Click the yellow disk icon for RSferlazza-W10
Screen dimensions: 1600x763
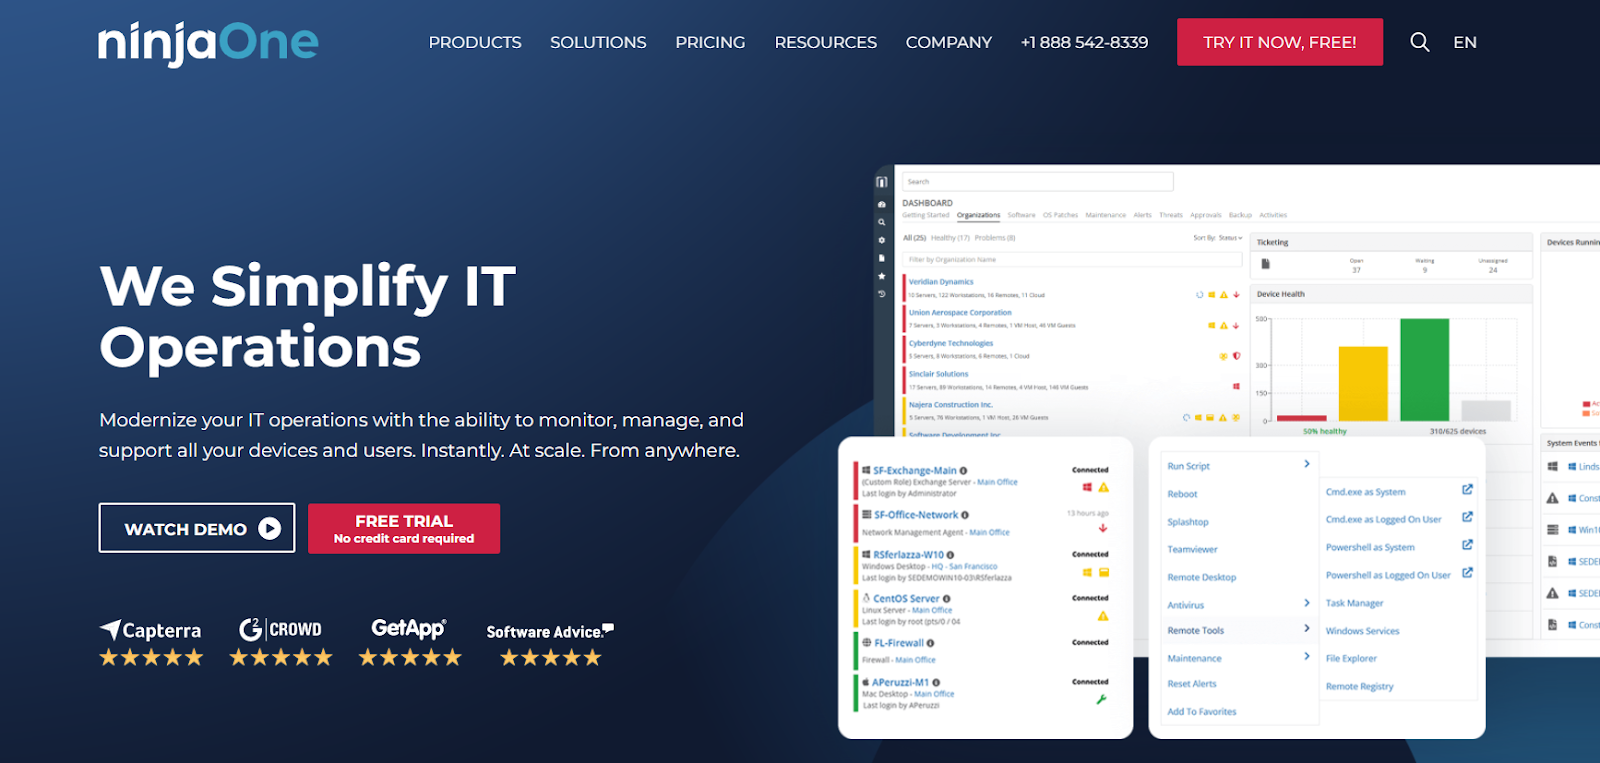pyautogui.click(x=1104, y=573)
